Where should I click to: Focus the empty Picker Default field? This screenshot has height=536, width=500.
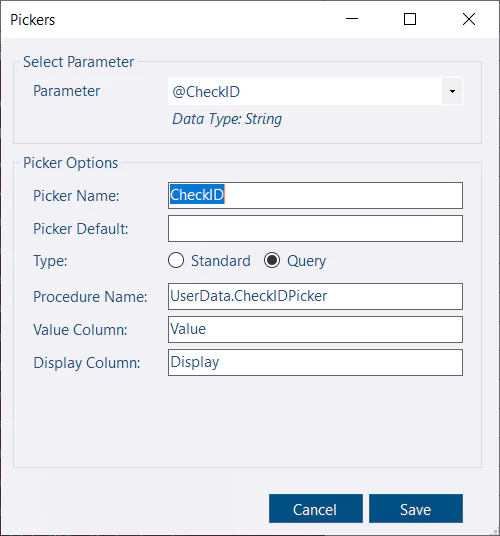[315, 228]
